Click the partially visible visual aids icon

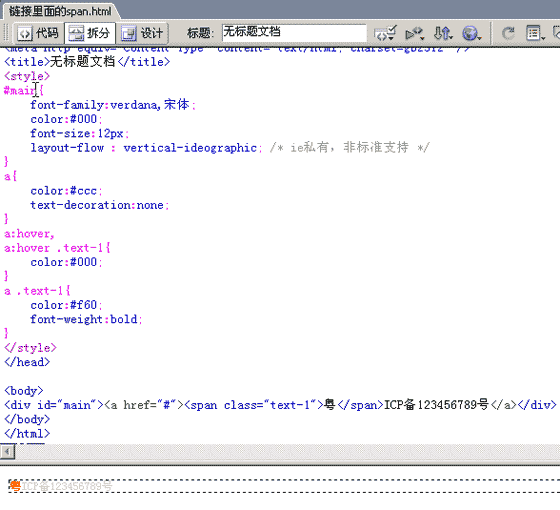[556, 33]
